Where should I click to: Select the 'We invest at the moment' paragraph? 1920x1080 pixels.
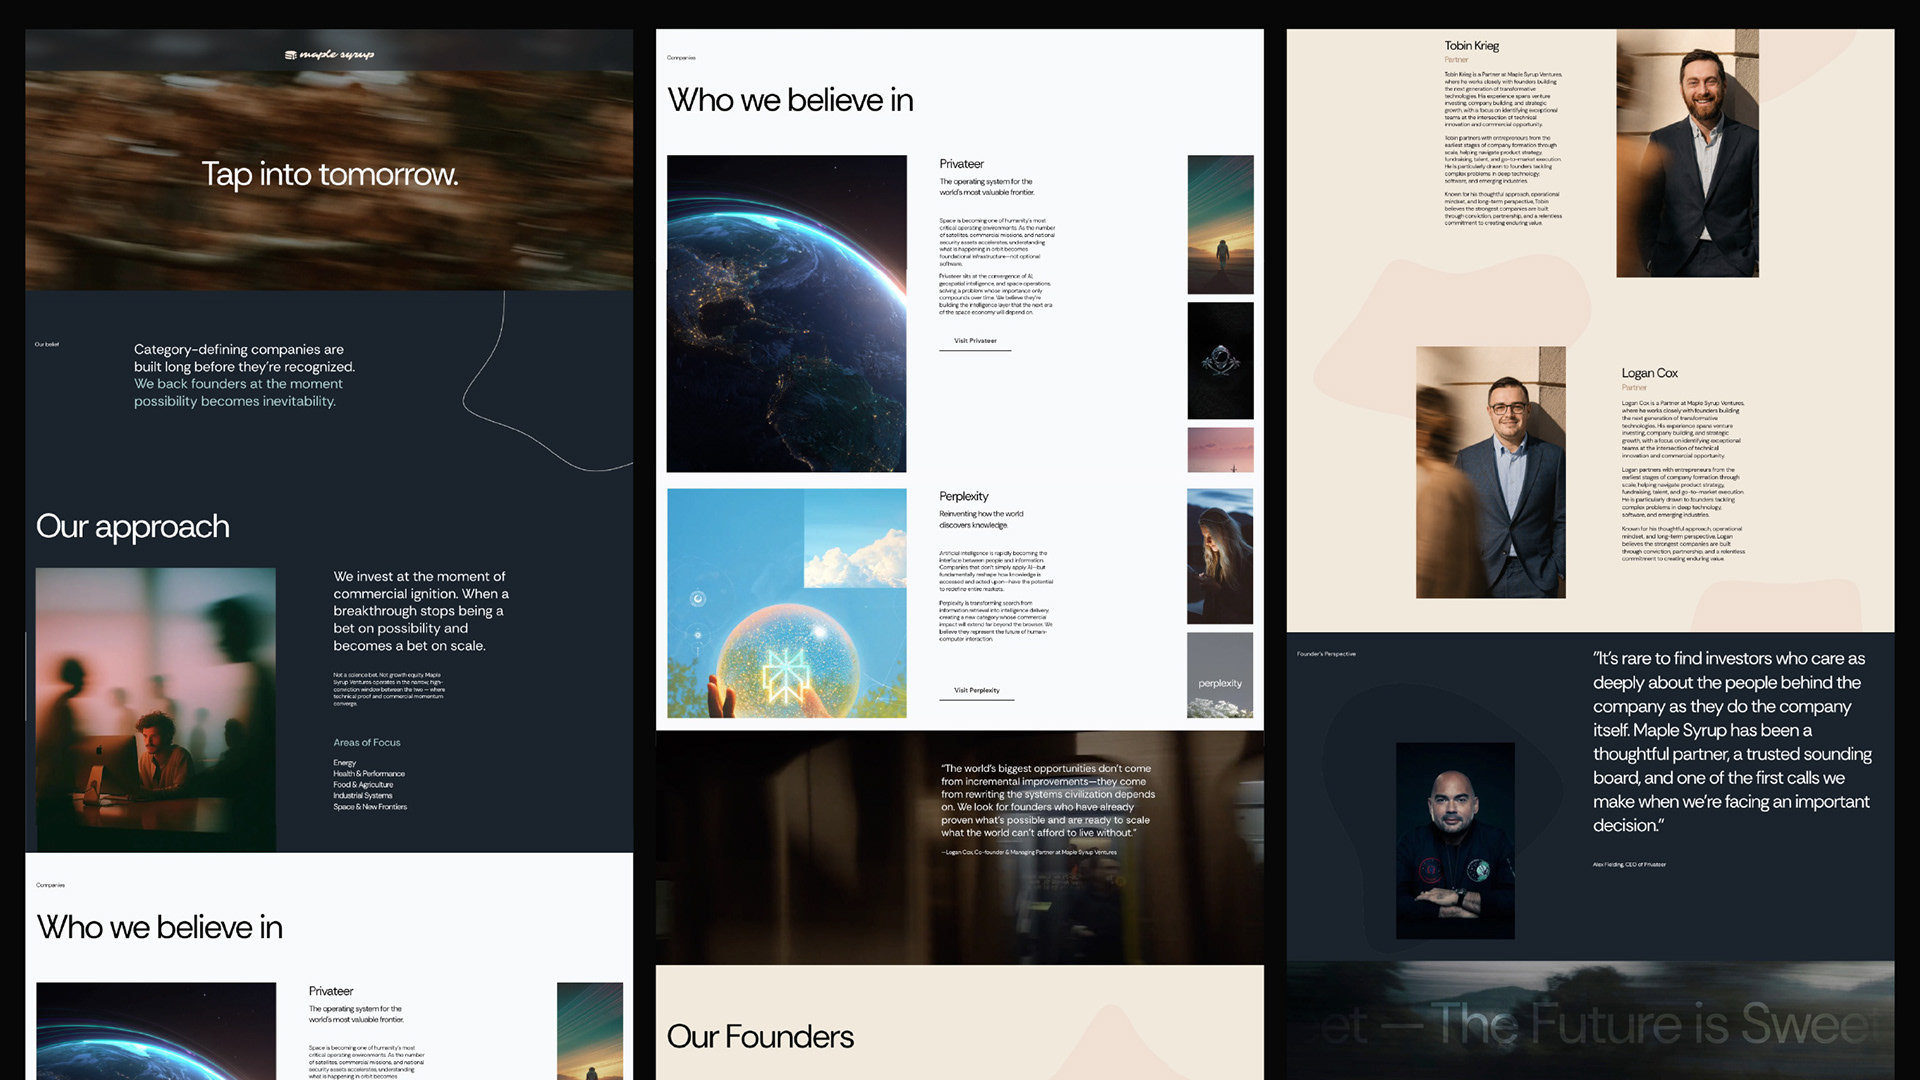click(421, 611)
